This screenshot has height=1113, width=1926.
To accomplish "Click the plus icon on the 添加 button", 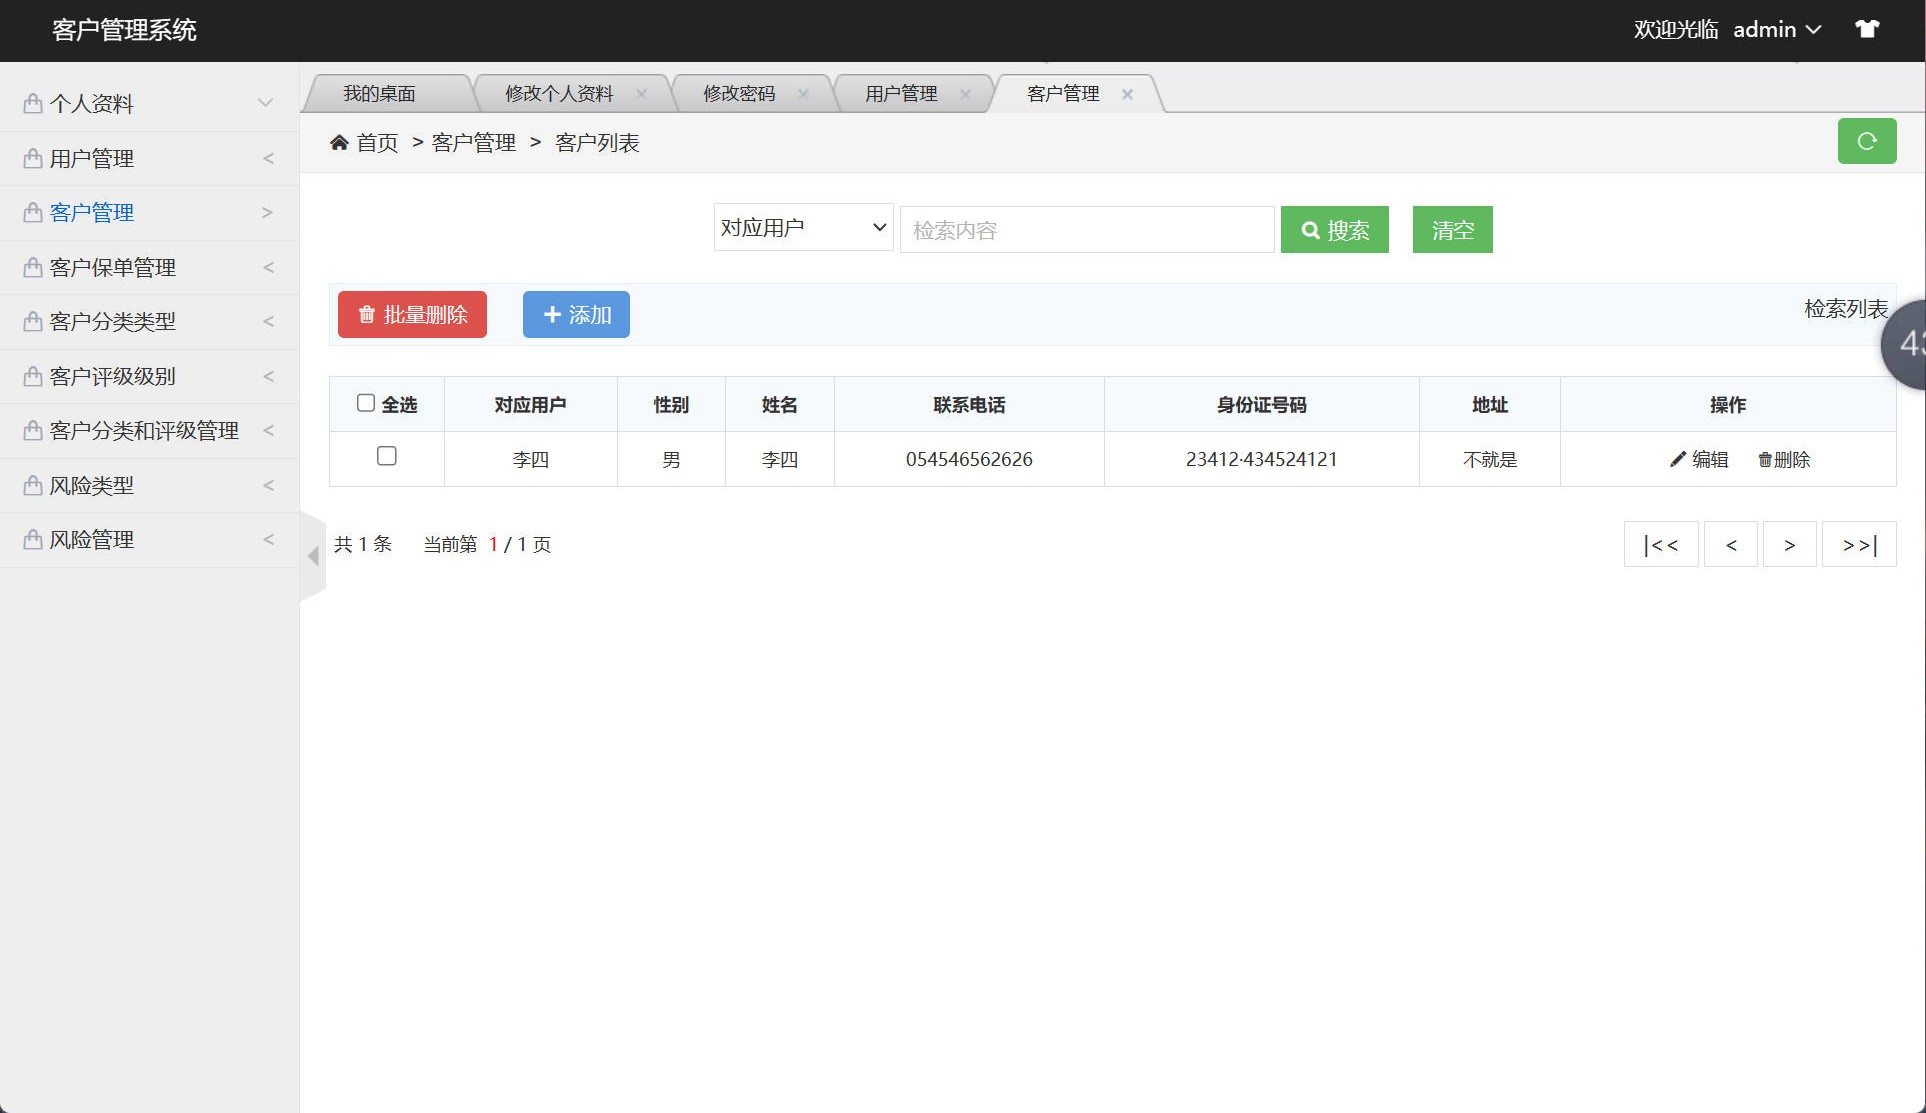I will coord(553,314).
